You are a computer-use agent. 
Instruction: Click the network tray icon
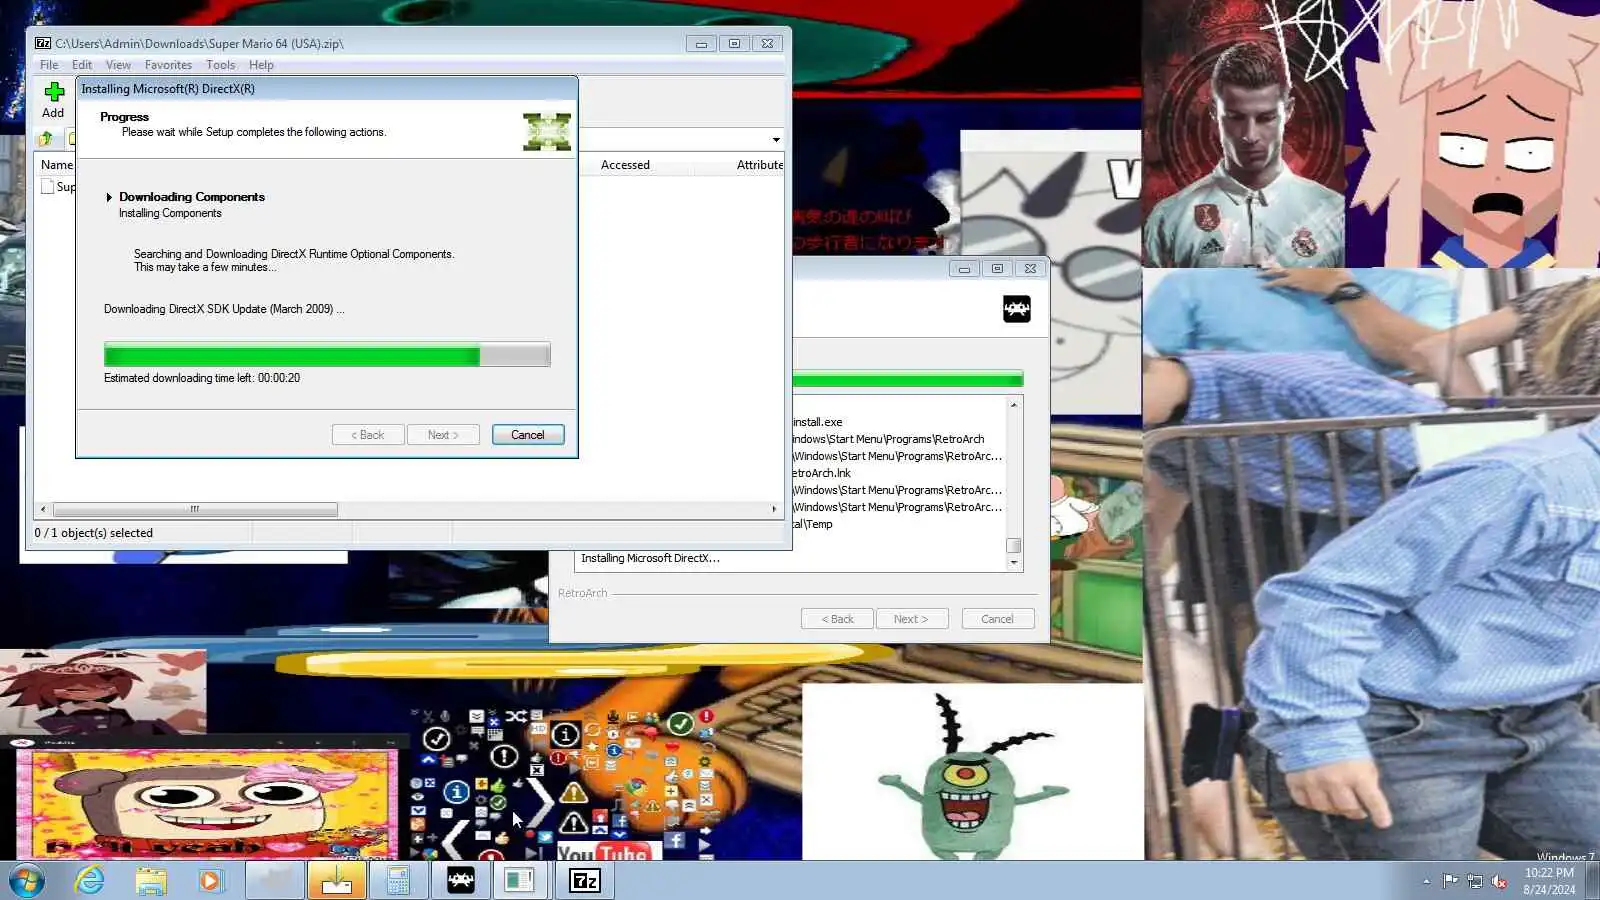pos(1475,881)
